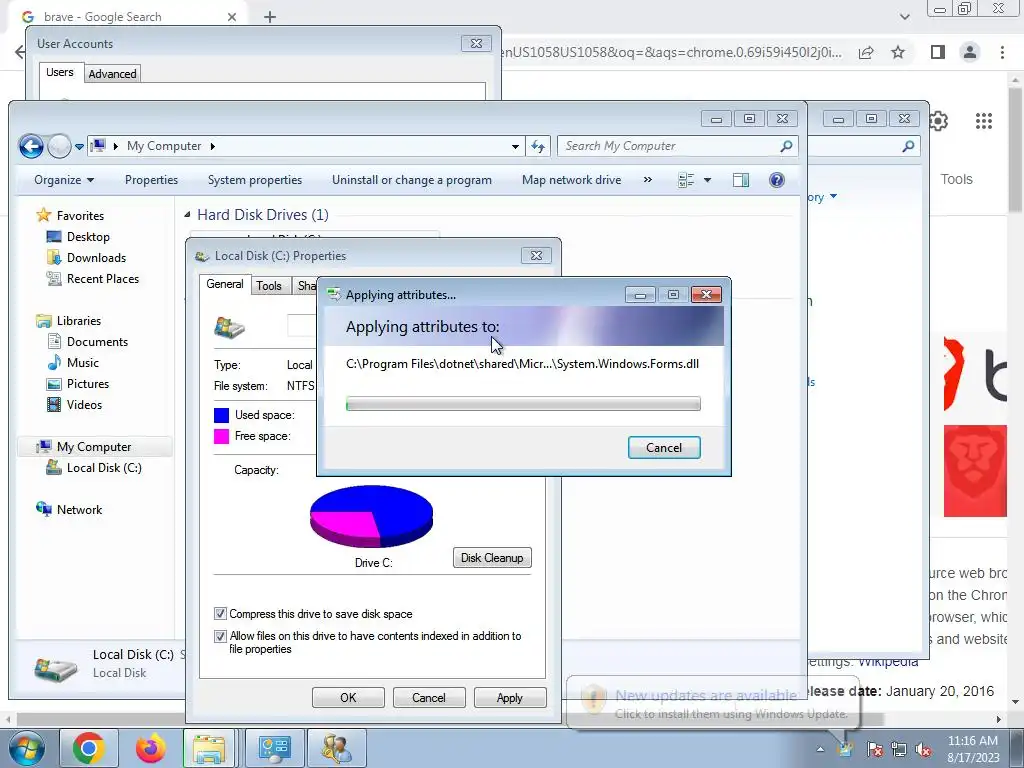Click the muted volume tray icon
This screenshot has width=1024, height=768.
(923, 749)
